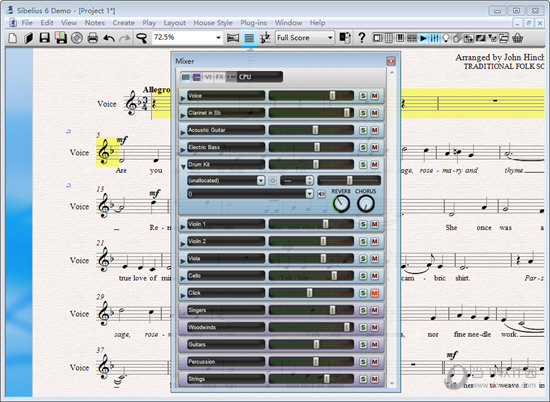The height and width of the screenshot is (402, 550).
Task: Open the File menu
Action: [27, 23]
